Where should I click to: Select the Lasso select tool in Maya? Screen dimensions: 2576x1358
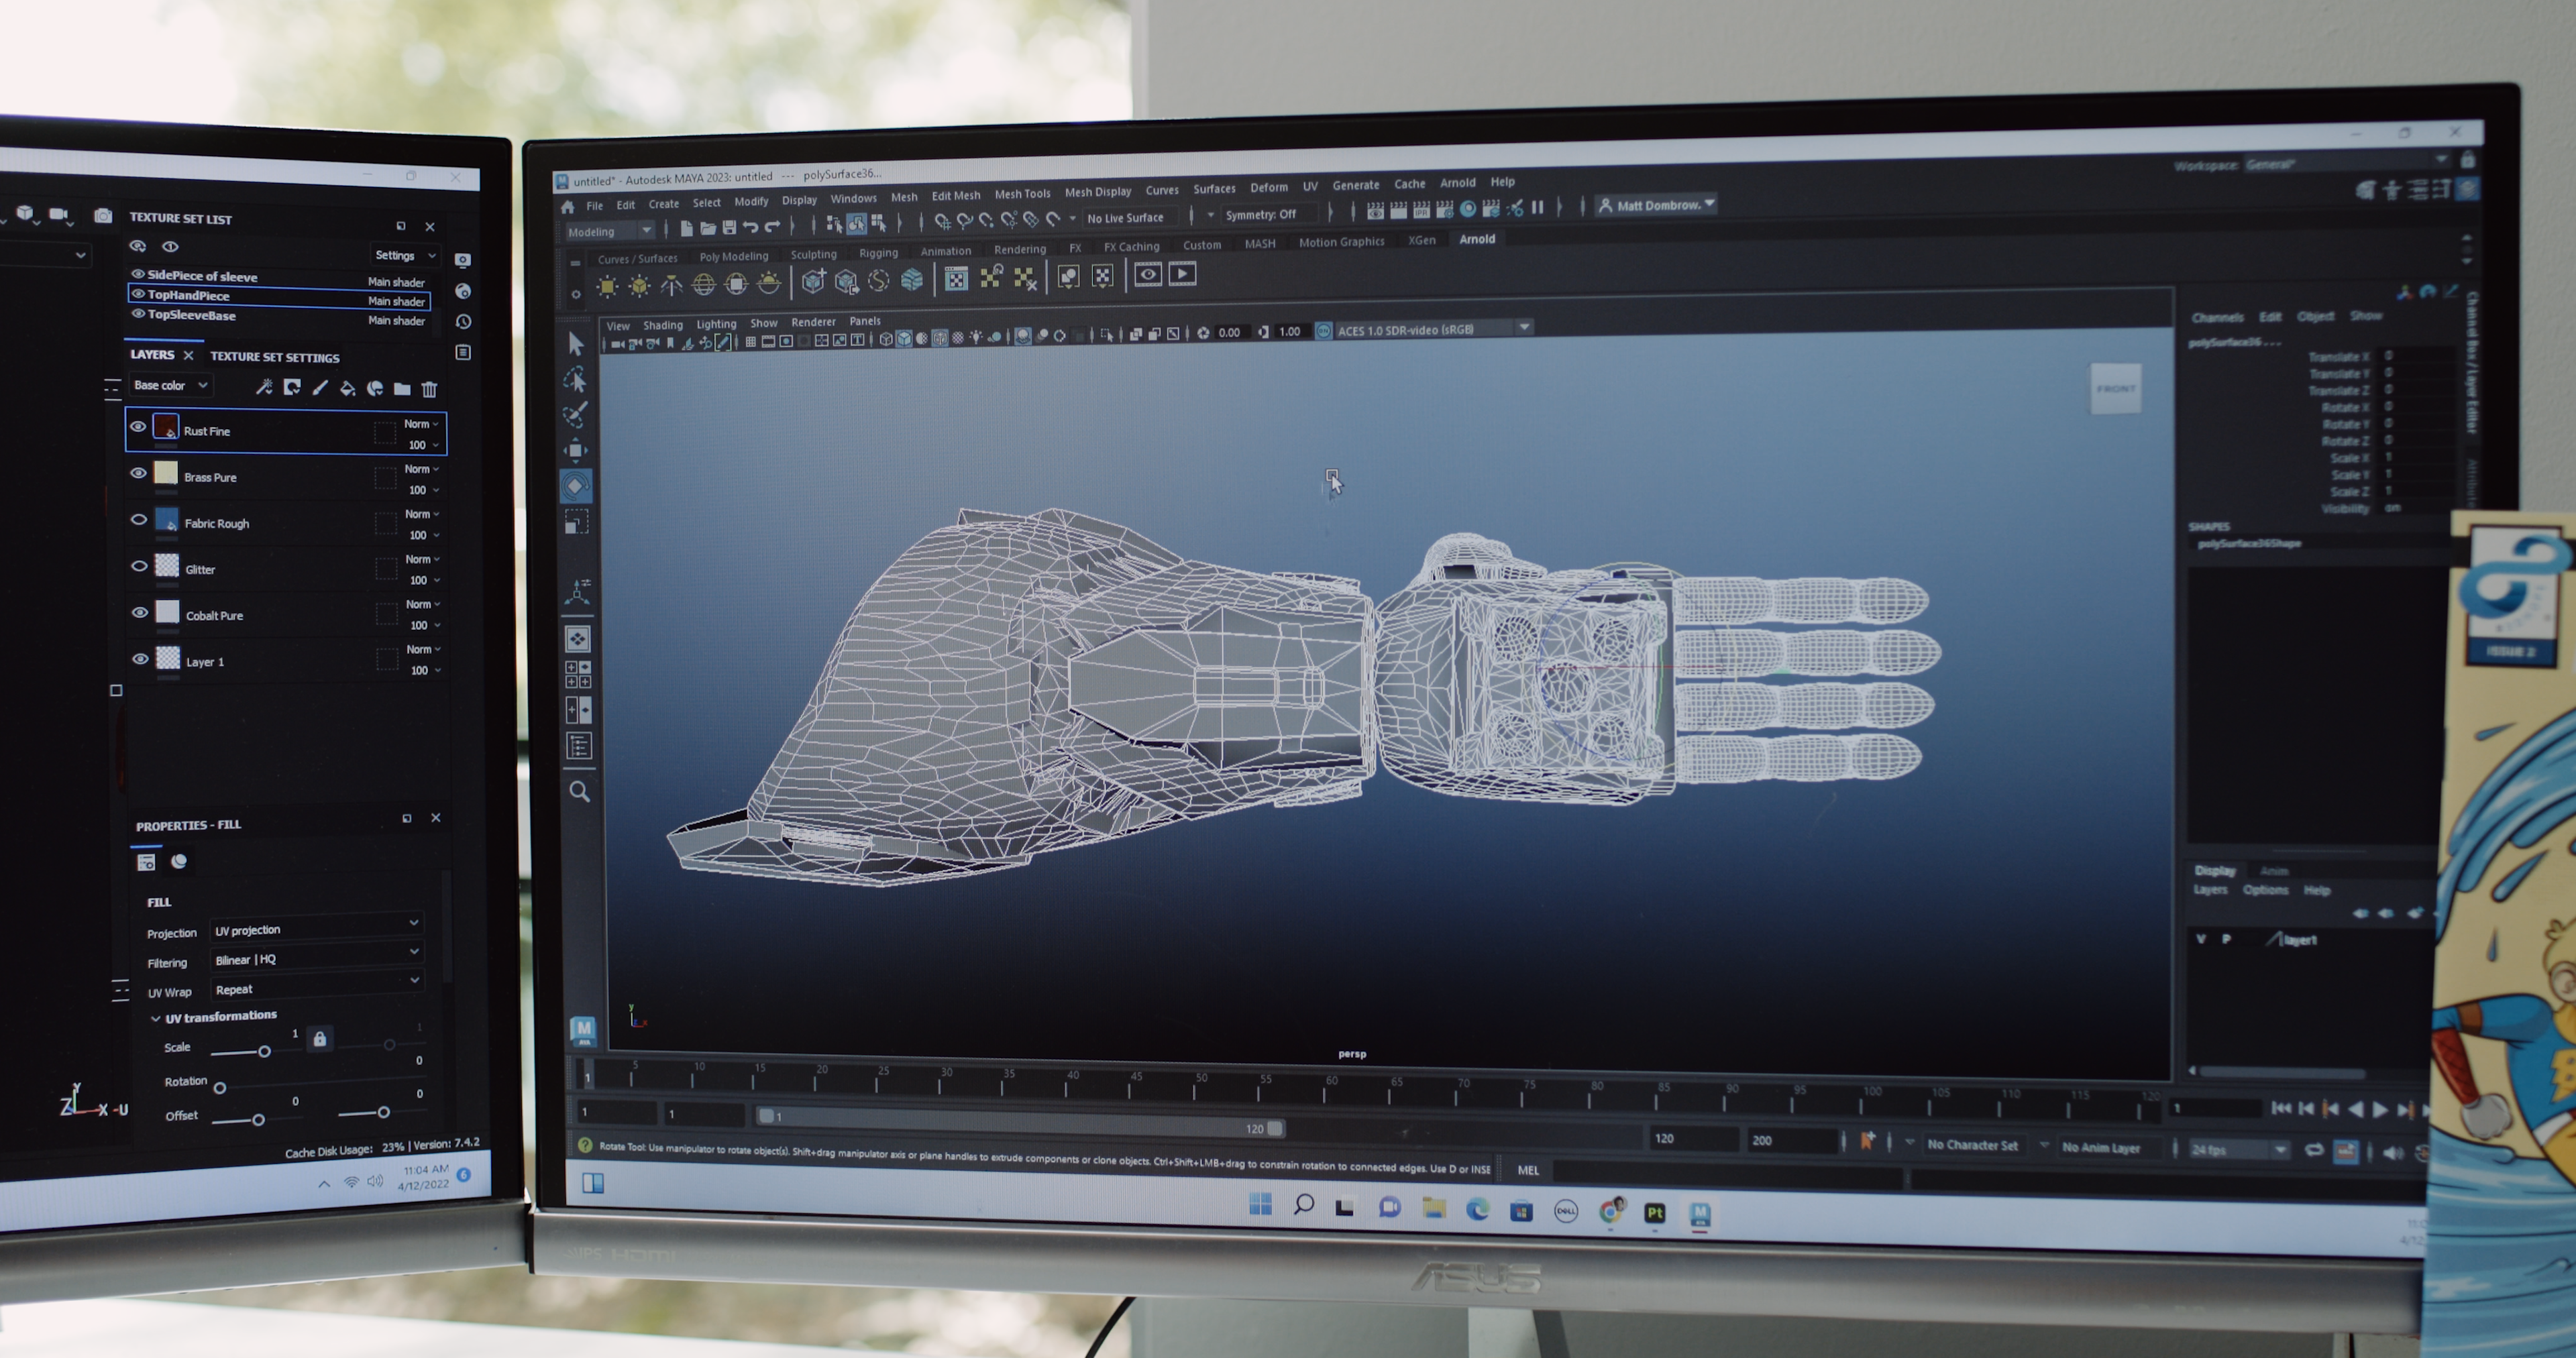[x=575, y=380]
